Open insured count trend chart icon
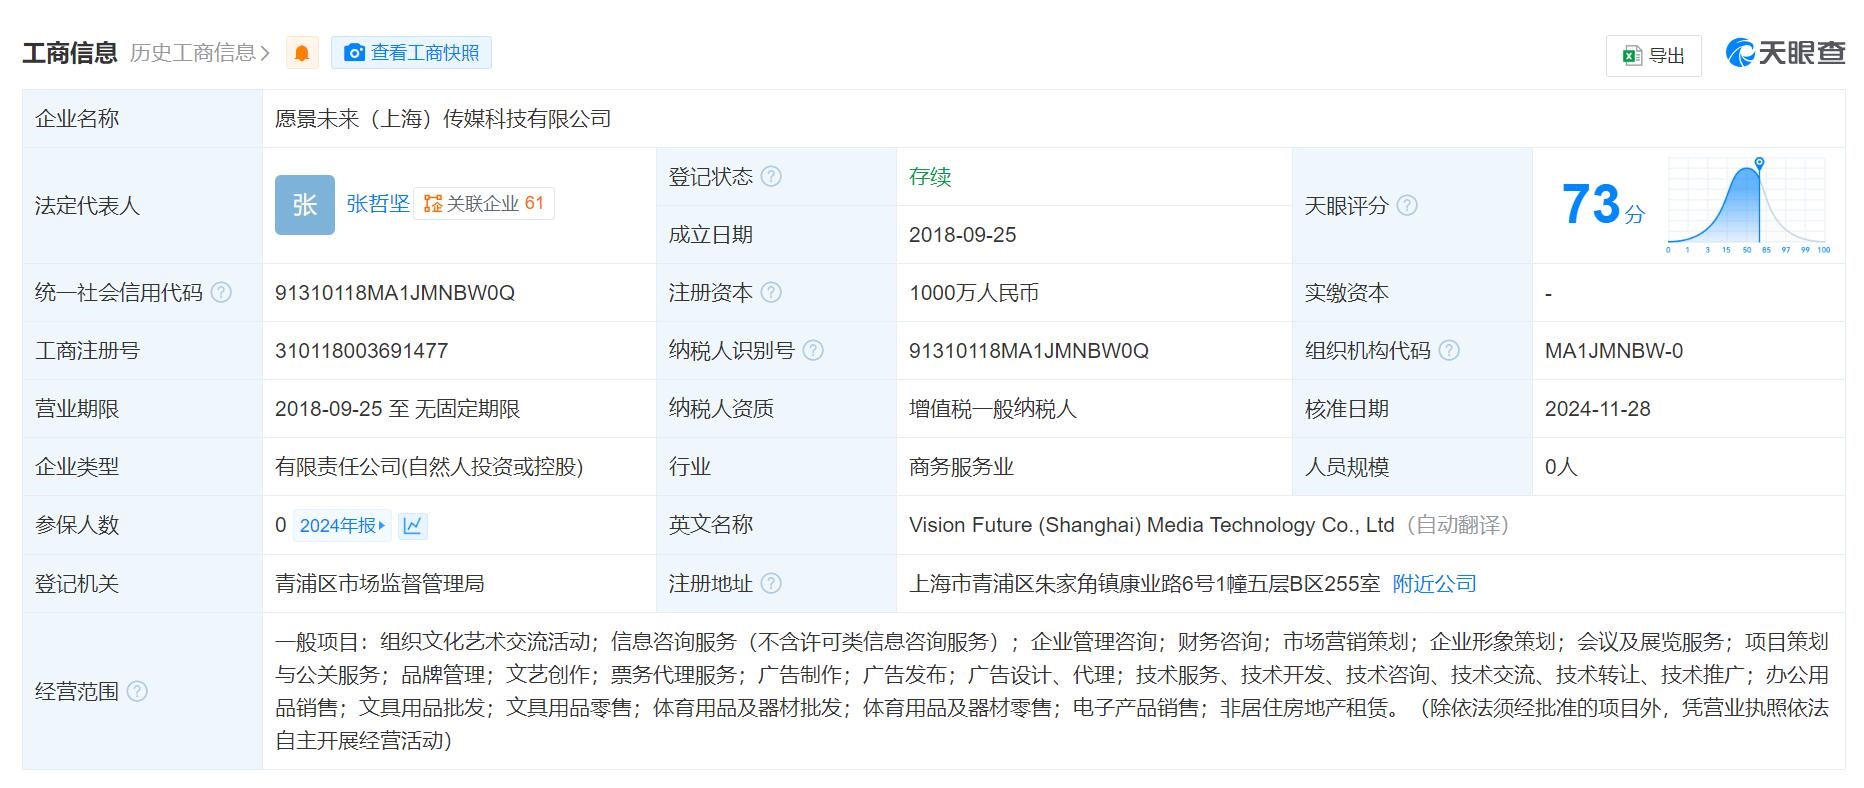 click(x=412, y=526)
